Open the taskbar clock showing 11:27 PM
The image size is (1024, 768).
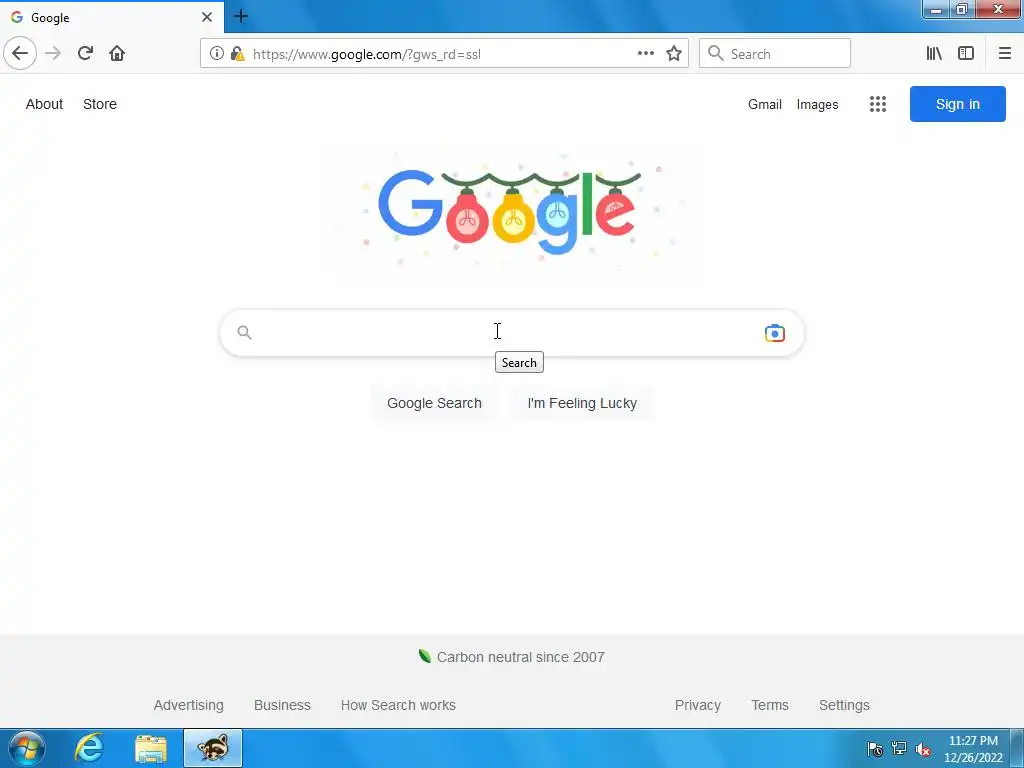coord(973,749)
